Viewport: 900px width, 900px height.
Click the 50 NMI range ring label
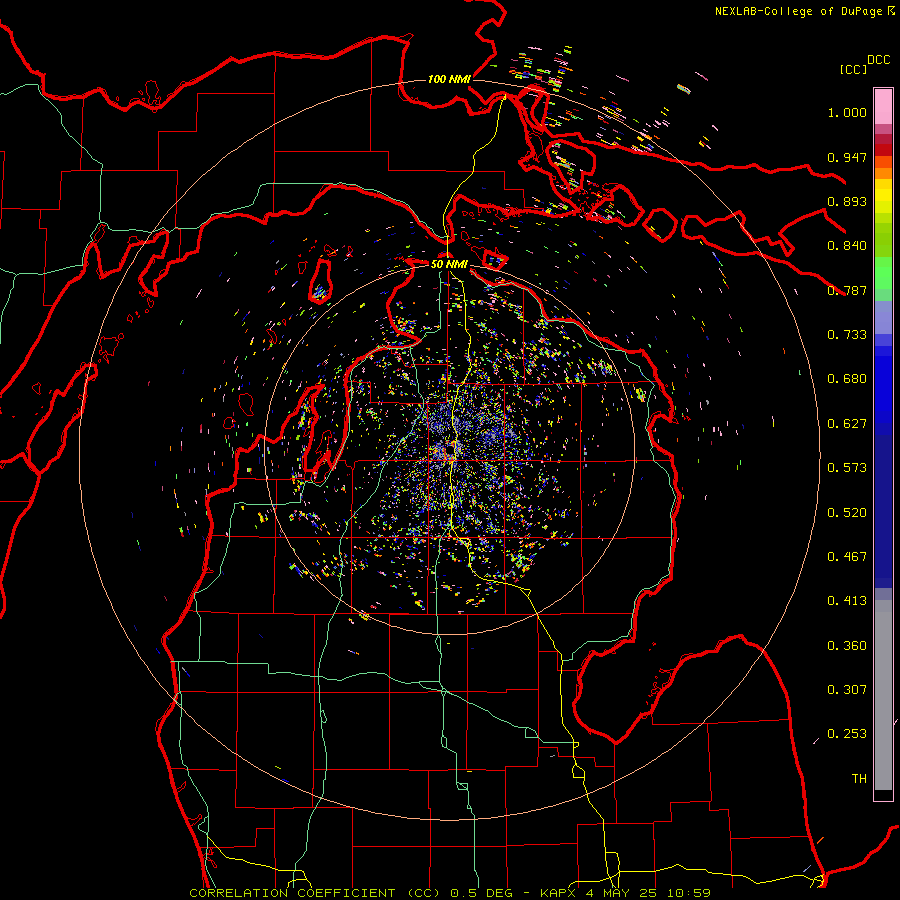[x=449, y=264]
